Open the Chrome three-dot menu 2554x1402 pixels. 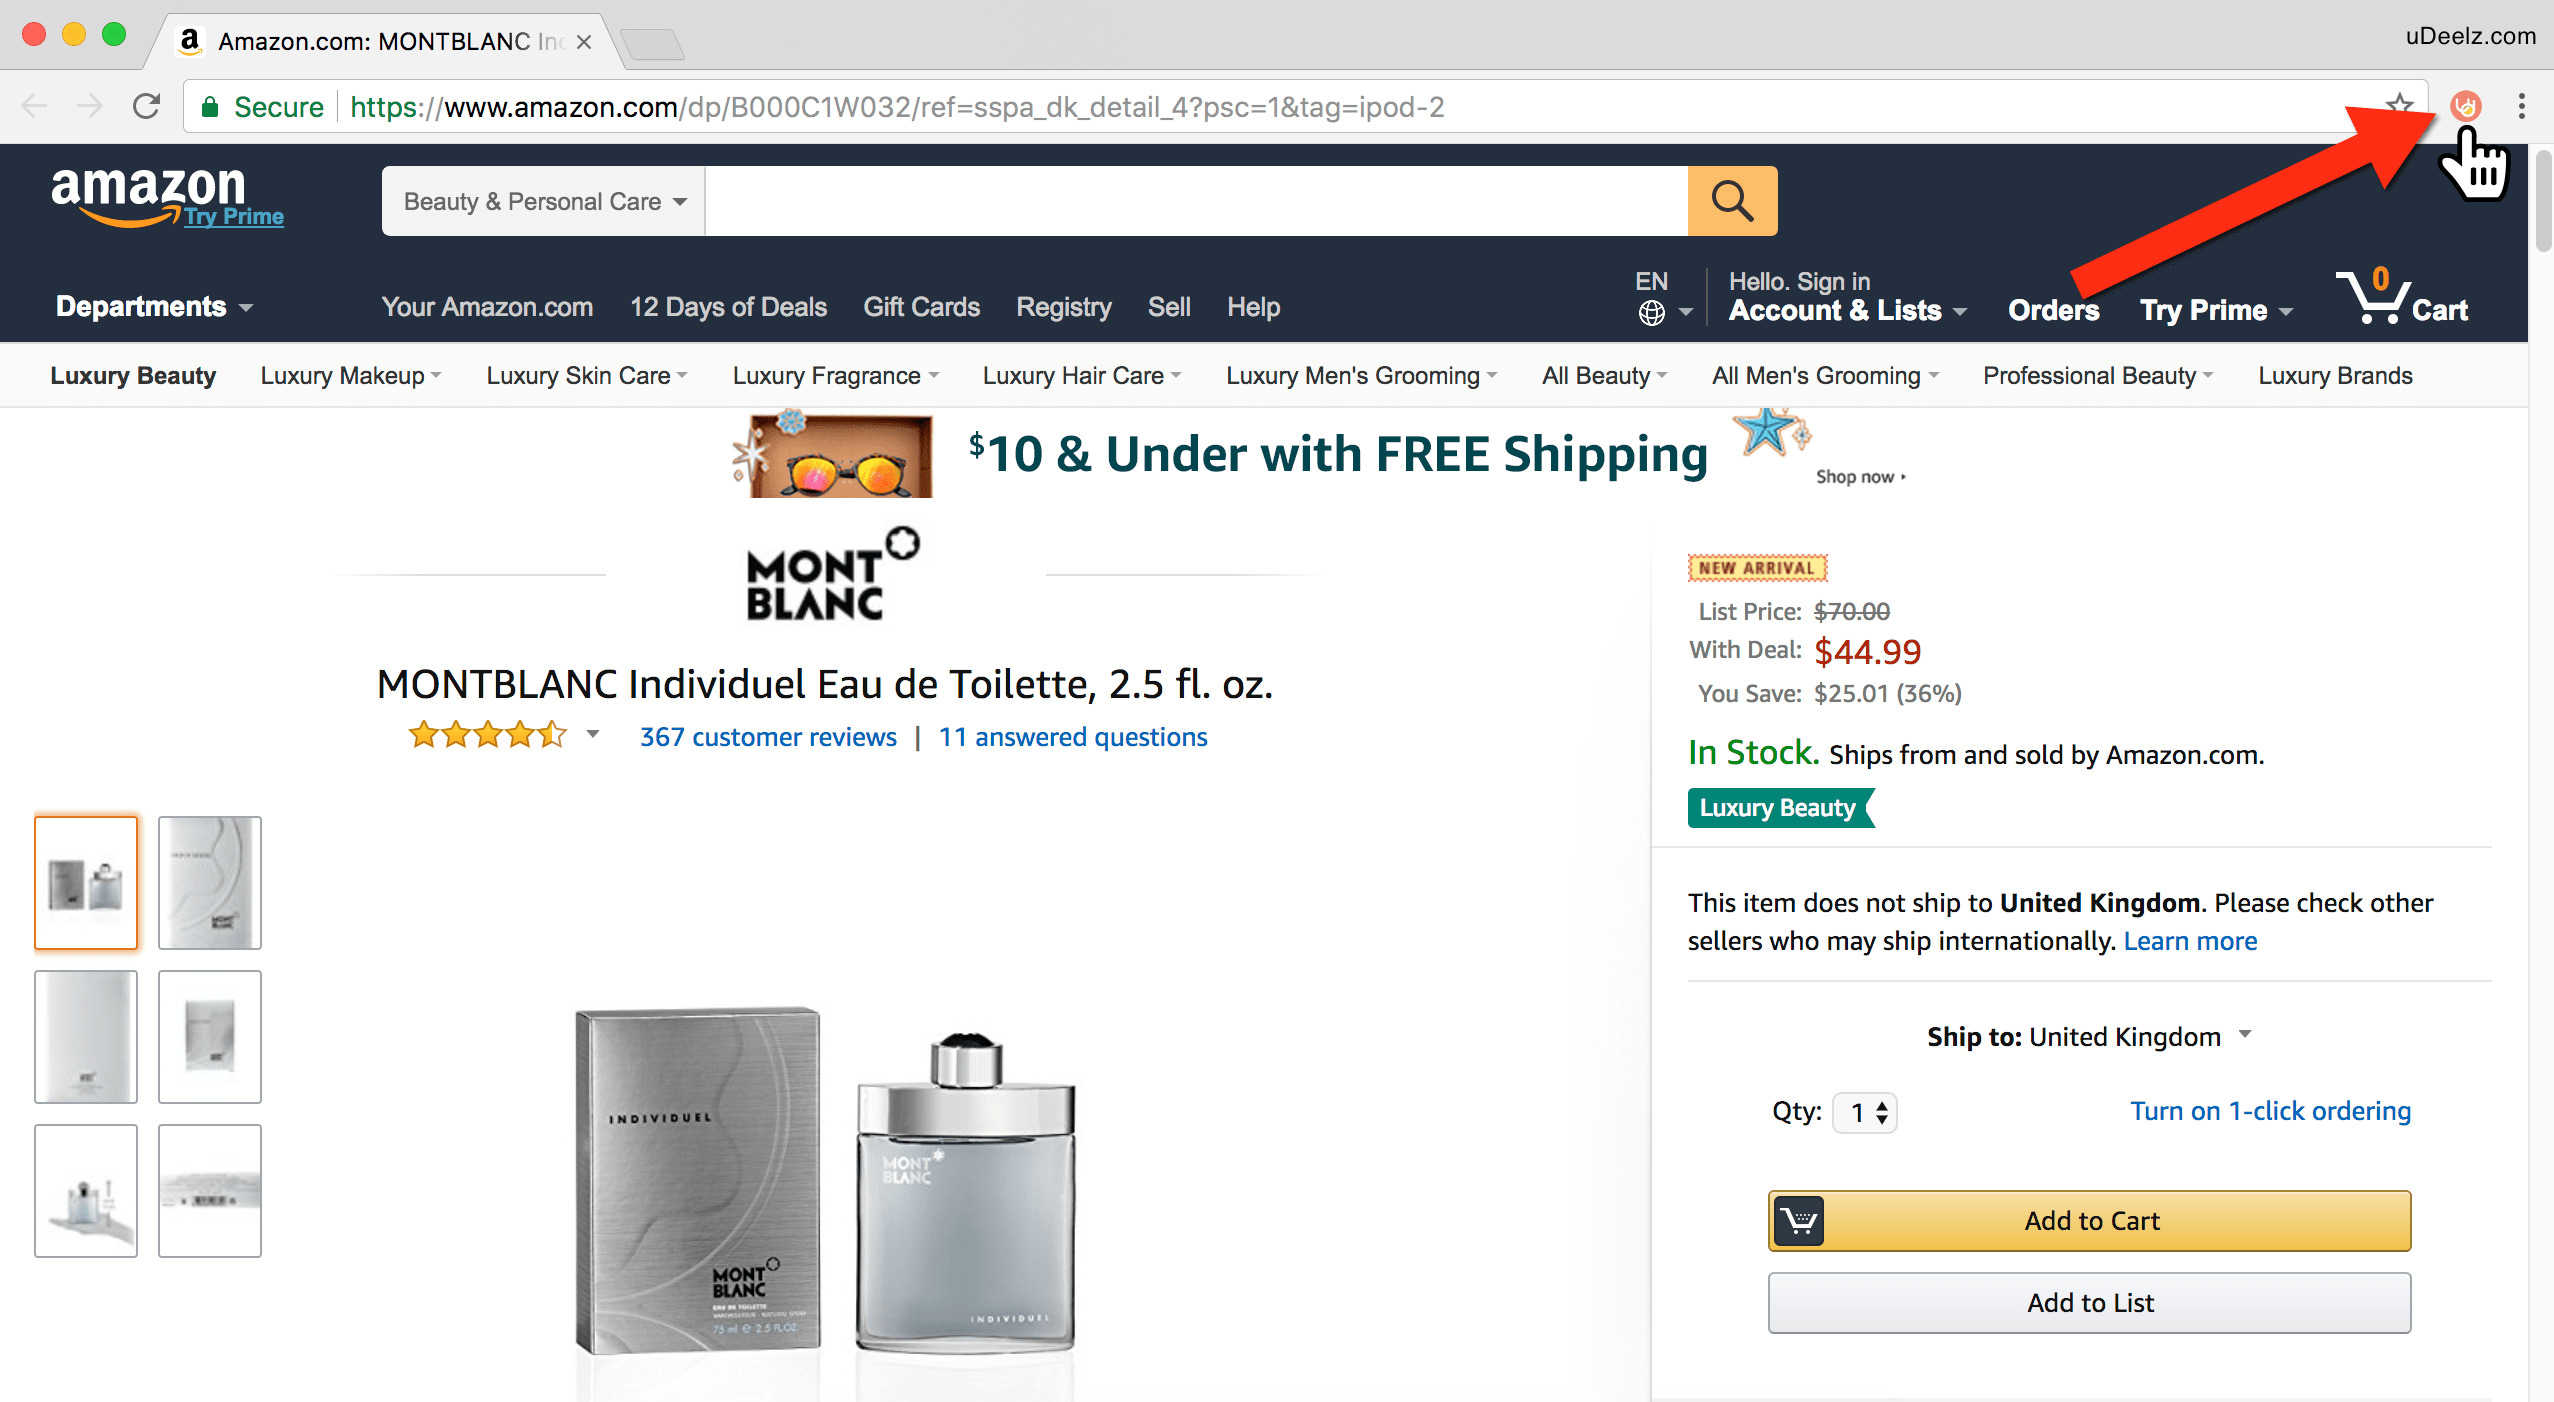pos(2521,106)
